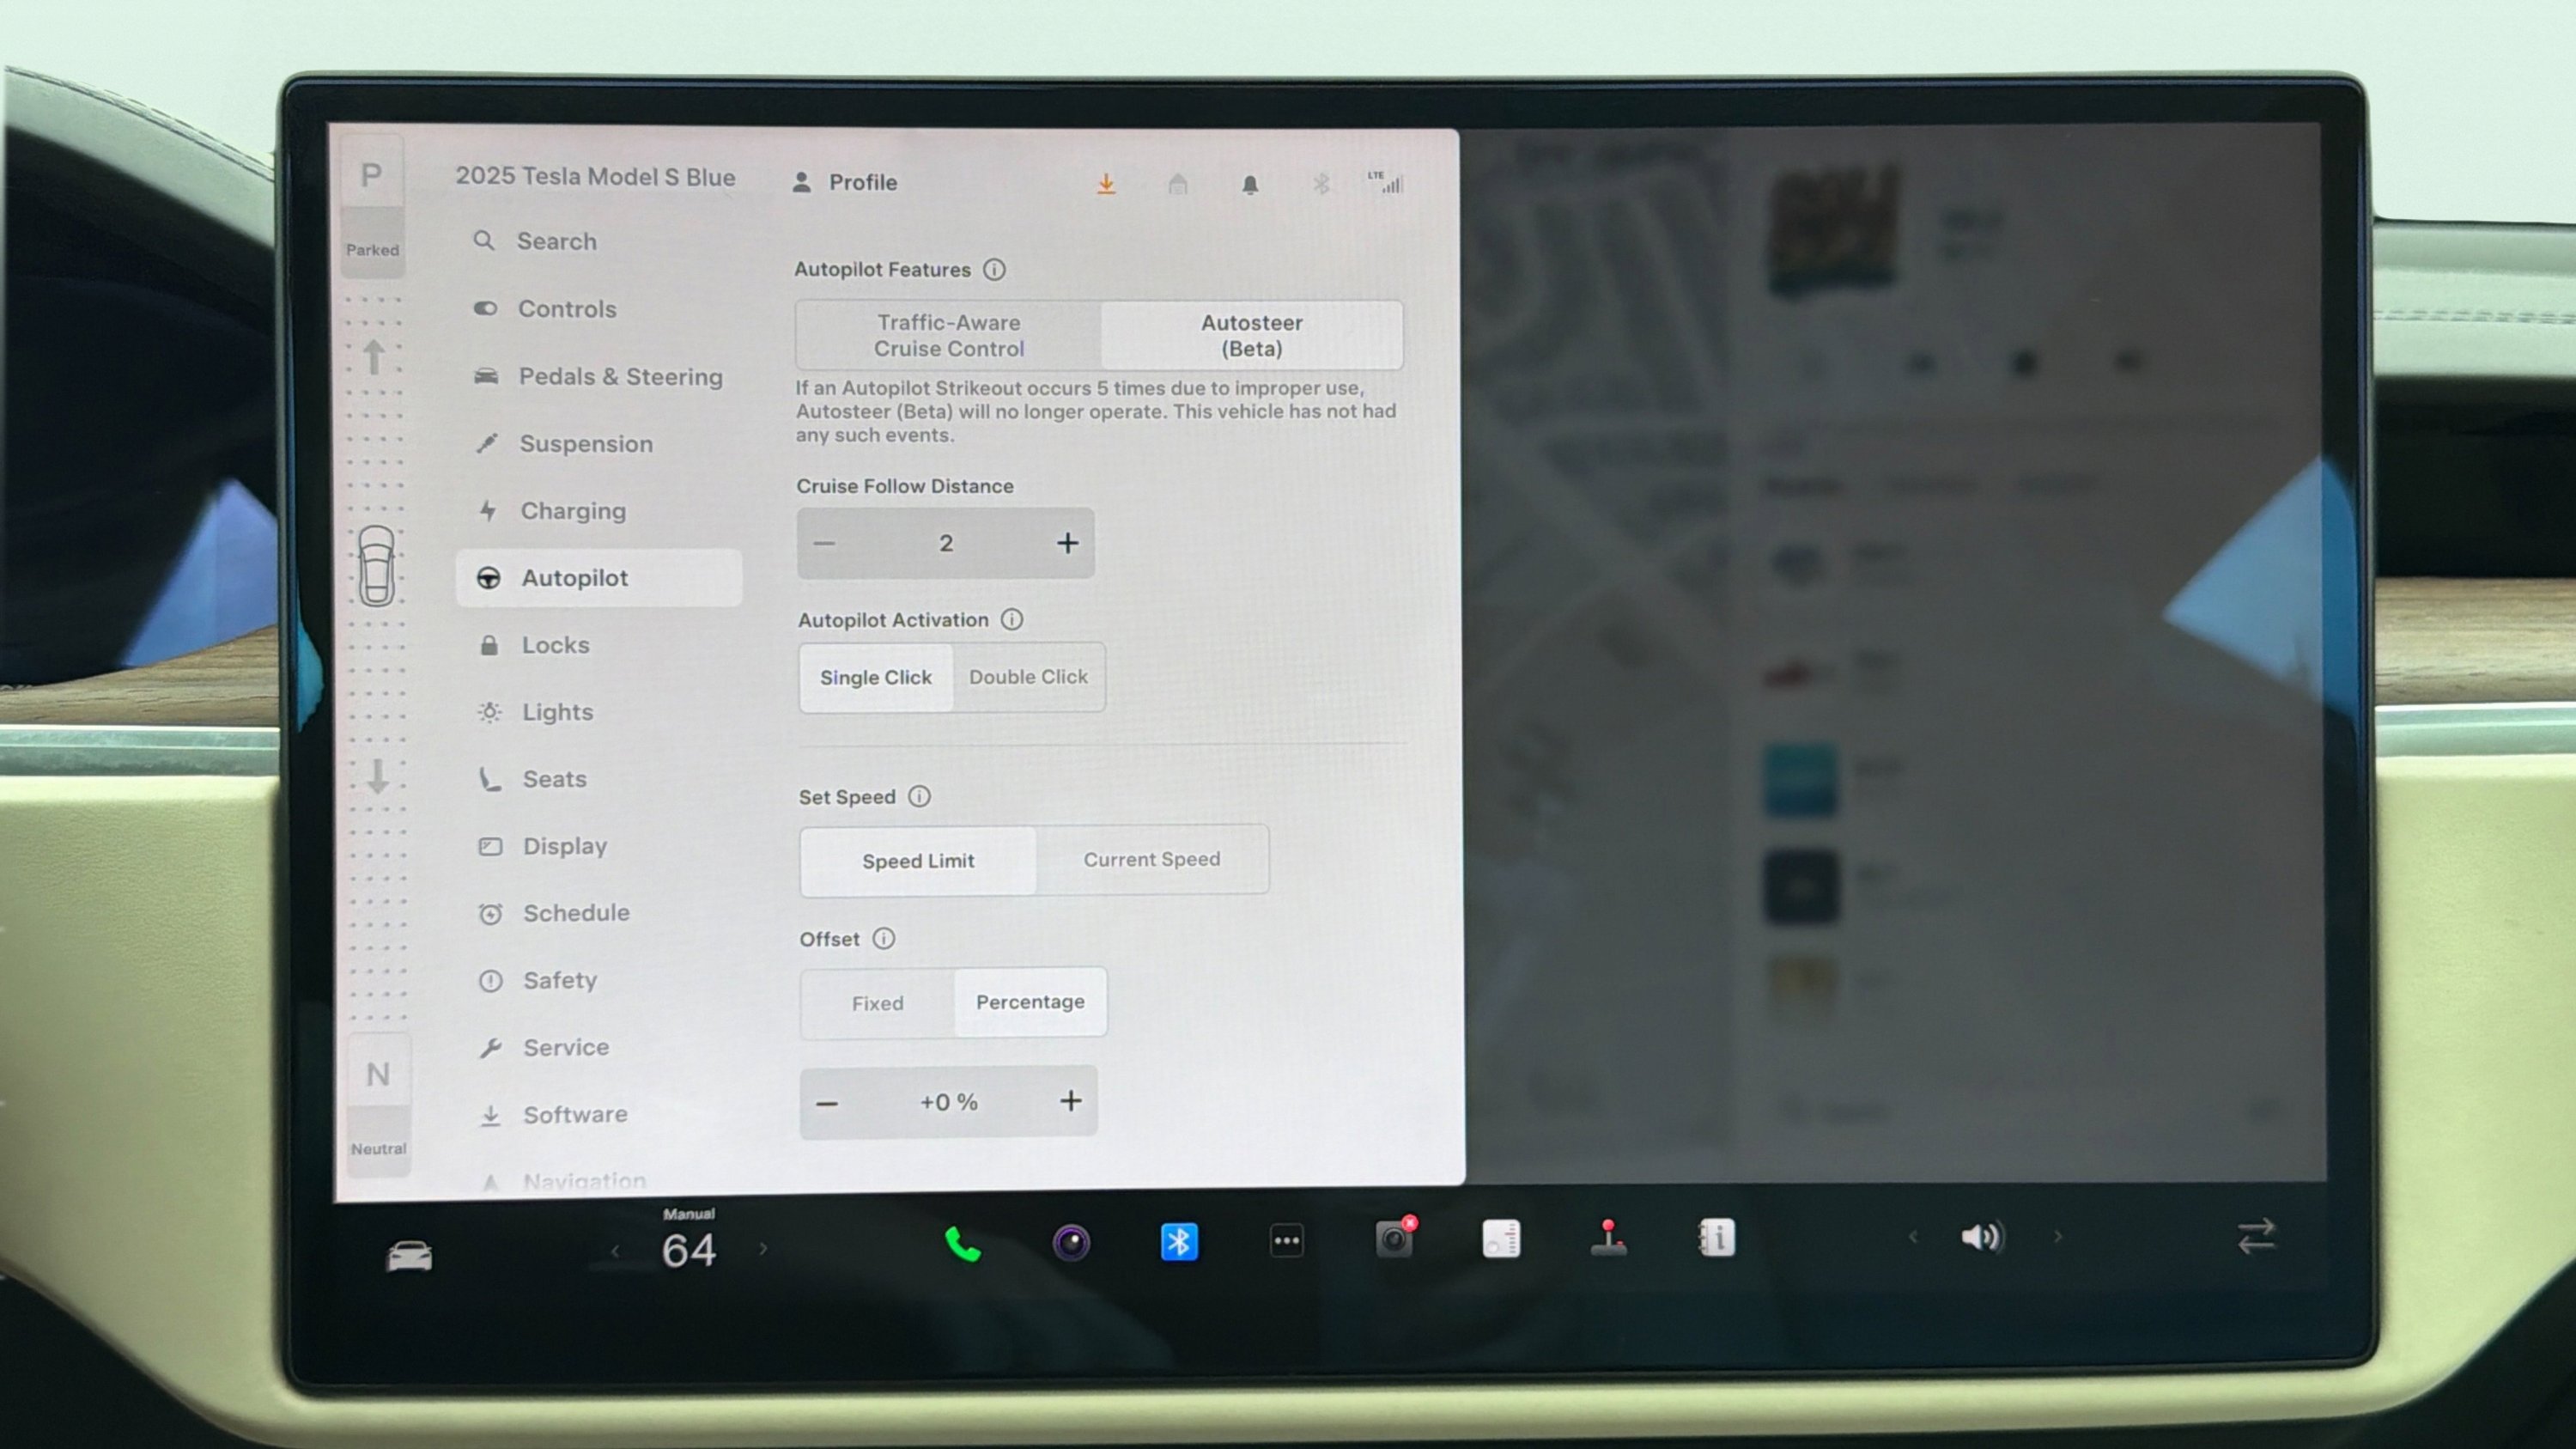Increase cruise follow distance
Image resolution: width=2576 pixels, height=1449 pixels.
(x=1067, y=543)
